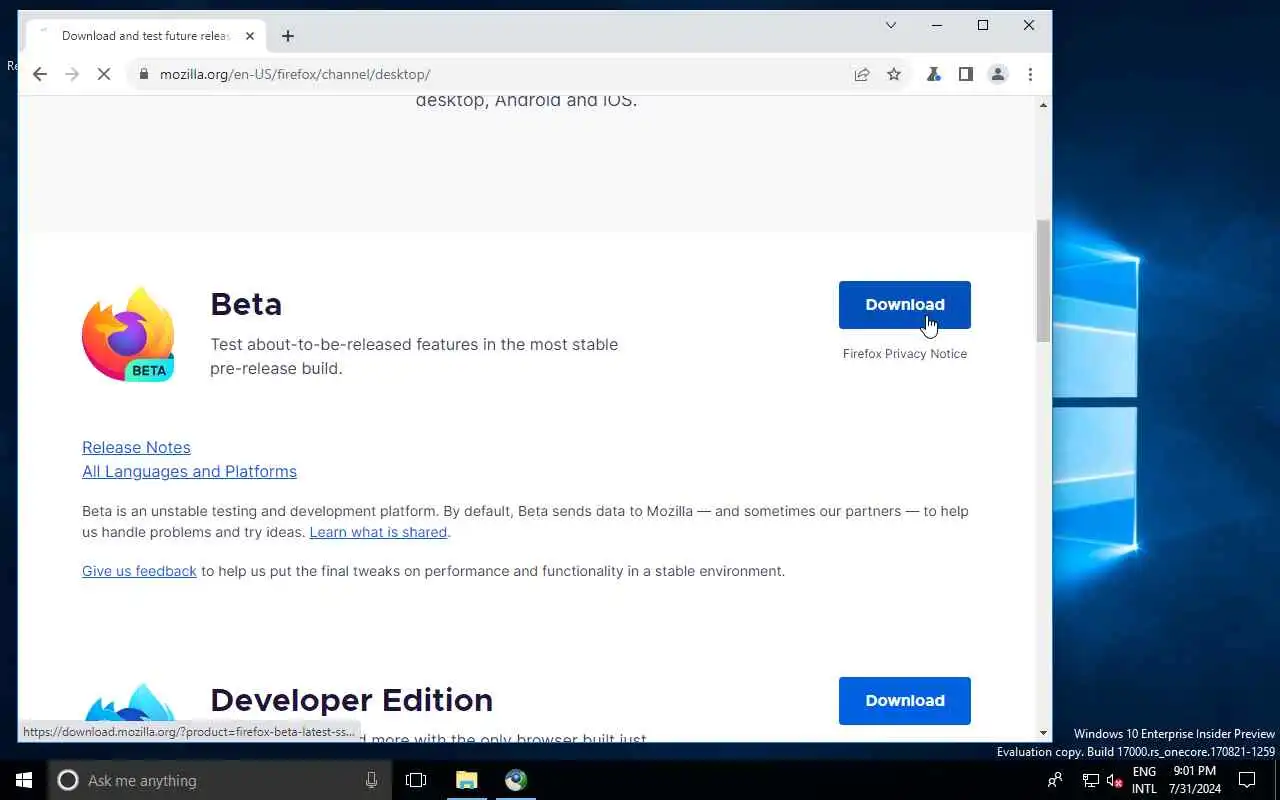Open Task View on the taskbar
Screen dimensions: 1280x800
tap(416, 780)
